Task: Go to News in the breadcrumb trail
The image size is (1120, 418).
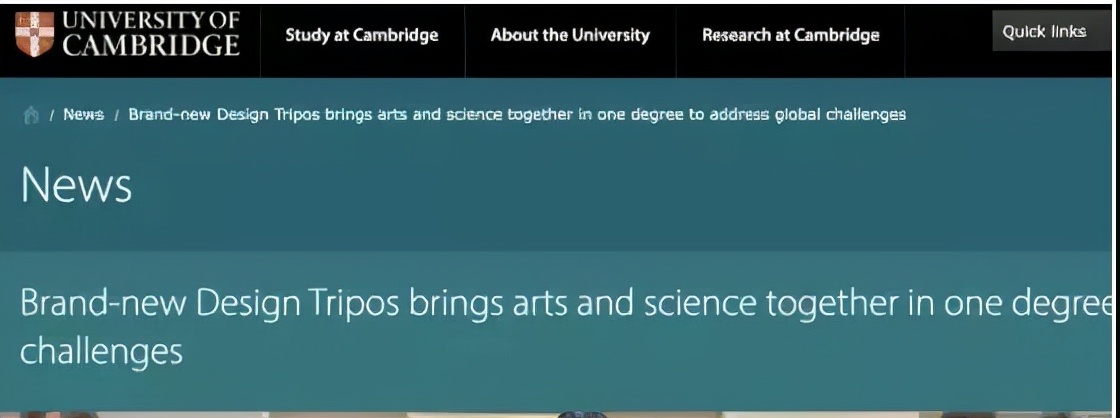Action: pos(84,114)
